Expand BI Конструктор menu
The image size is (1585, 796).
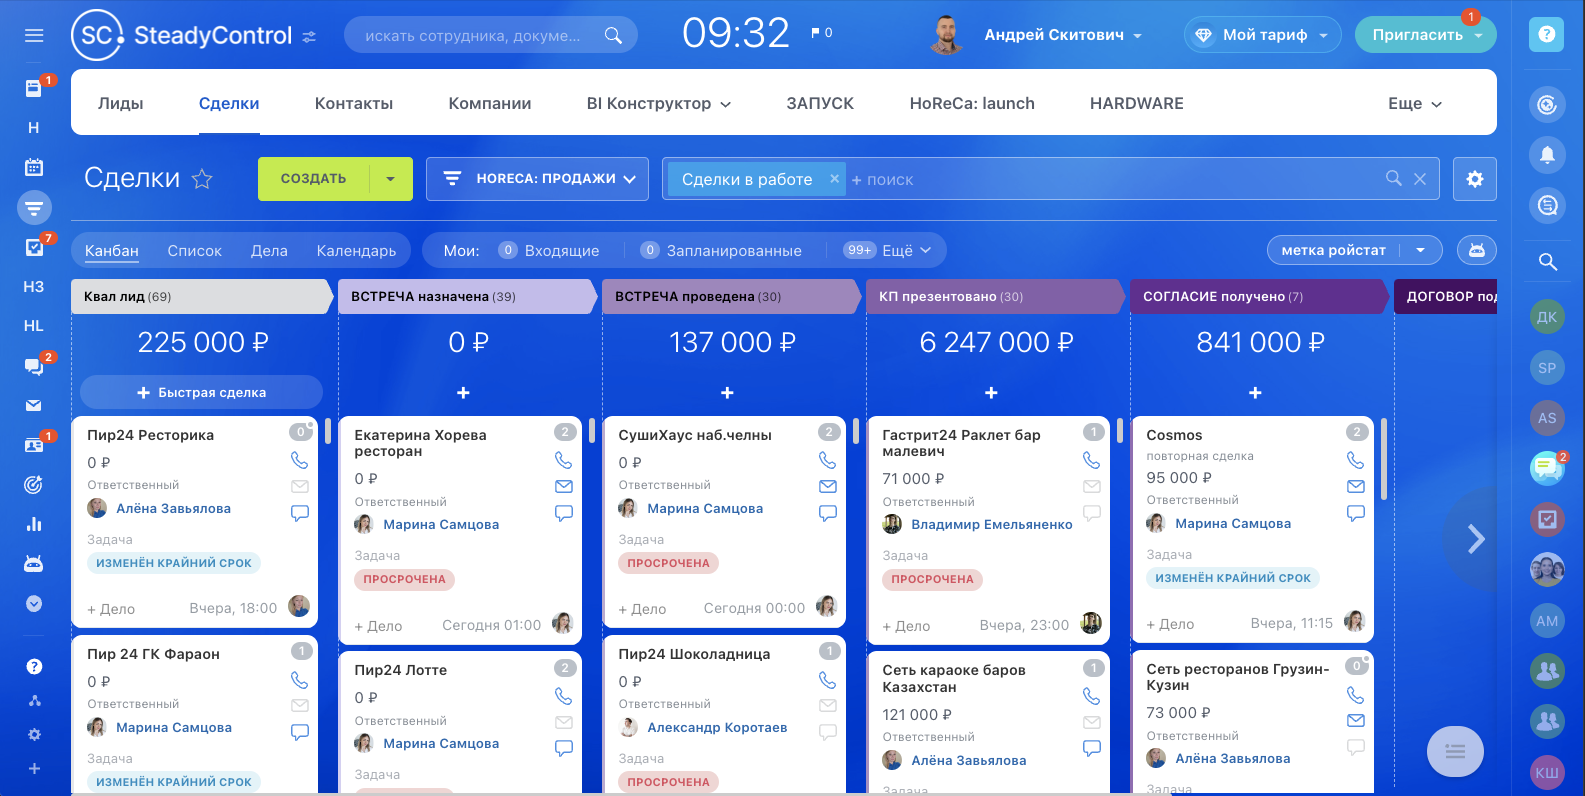pyautogui.click(x=659, y=103)
